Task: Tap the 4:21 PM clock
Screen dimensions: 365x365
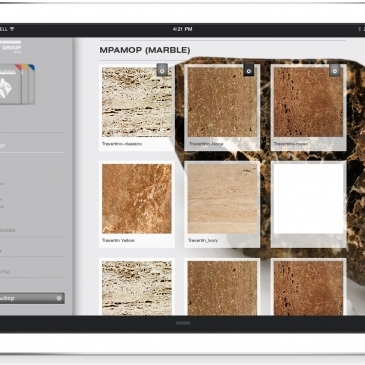Action: pyautogui.click(x=182, y=29)
